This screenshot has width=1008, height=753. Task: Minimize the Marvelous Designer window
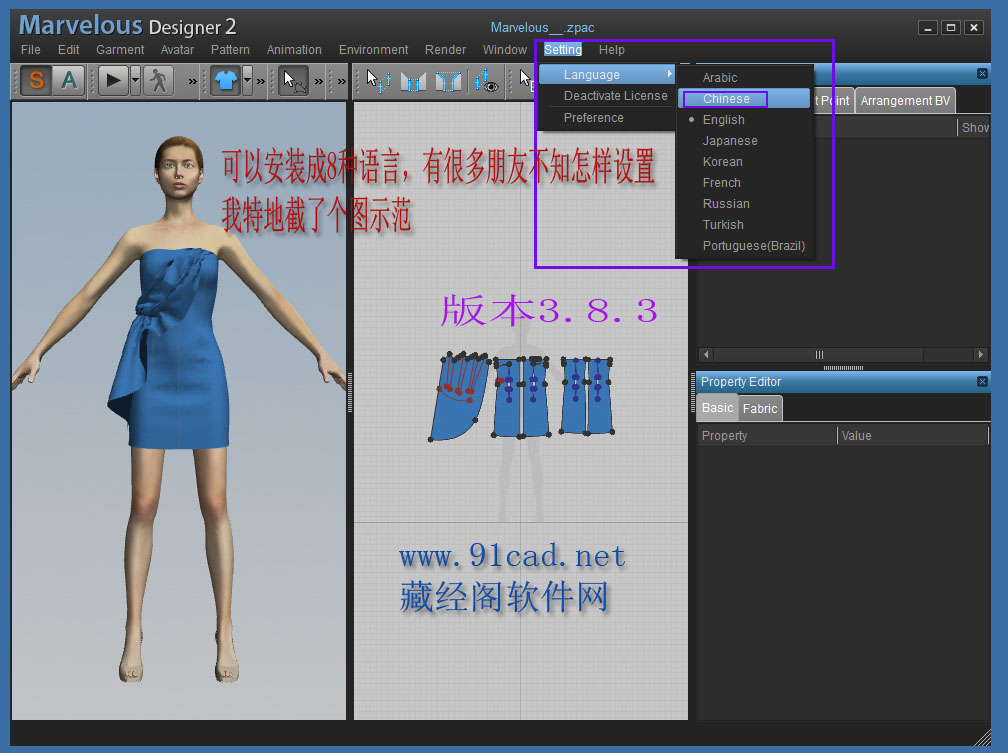928,27
